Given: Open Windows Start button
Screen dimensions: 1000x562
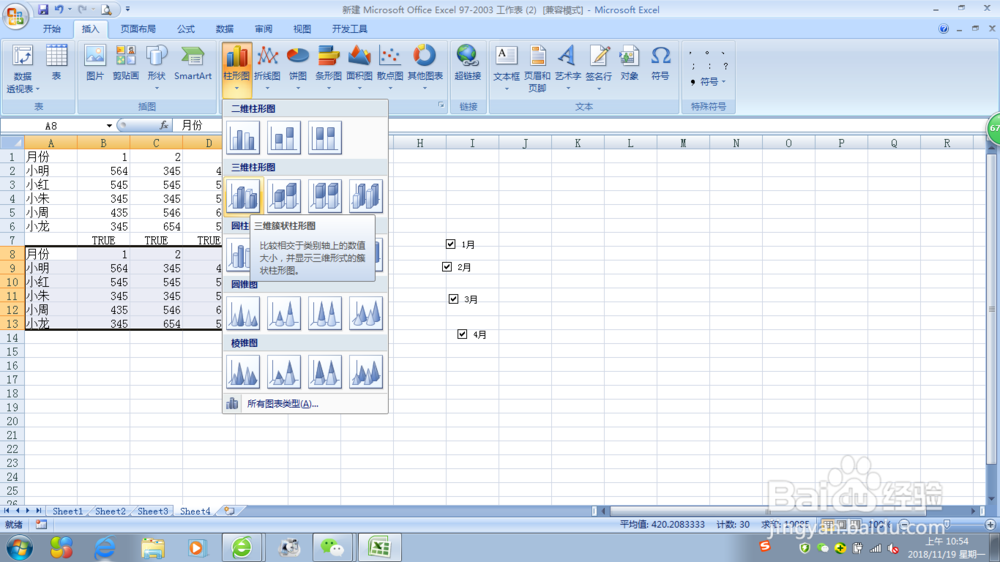Looking at the screenshot, I should 19,547.
